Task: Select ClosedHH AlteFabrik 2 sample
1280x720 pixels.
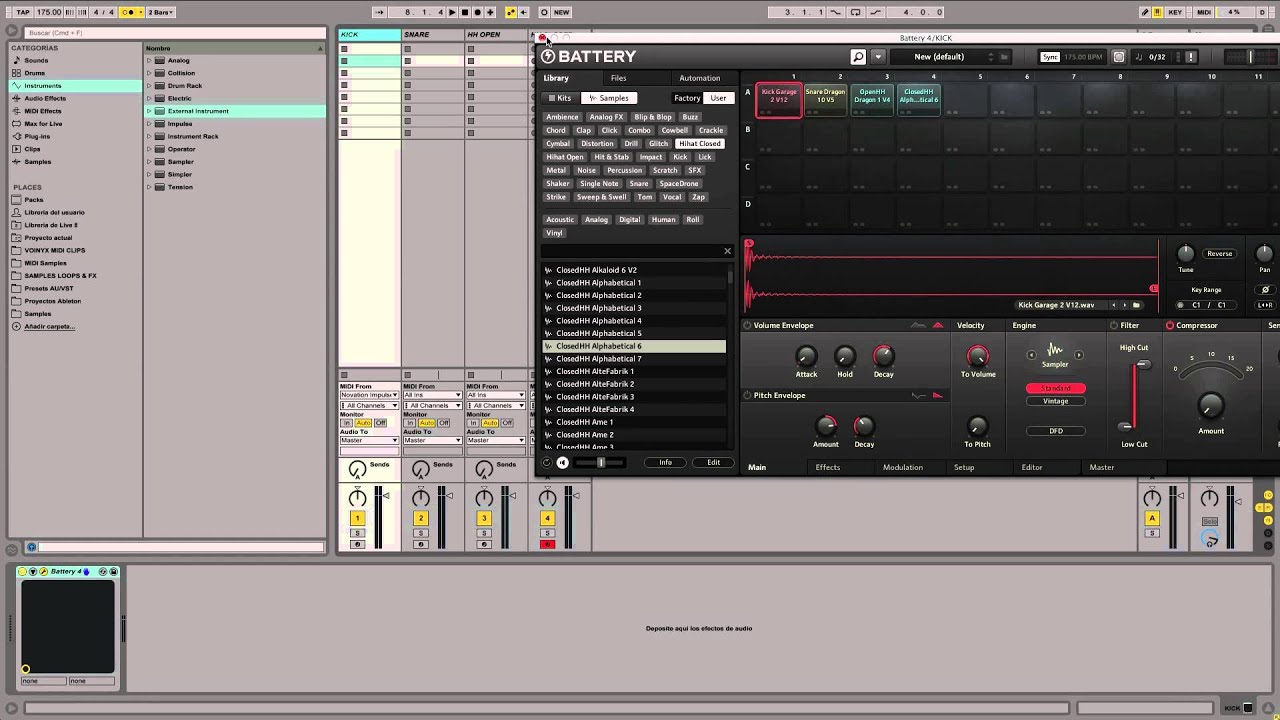Action: click(x=634, y=384)
